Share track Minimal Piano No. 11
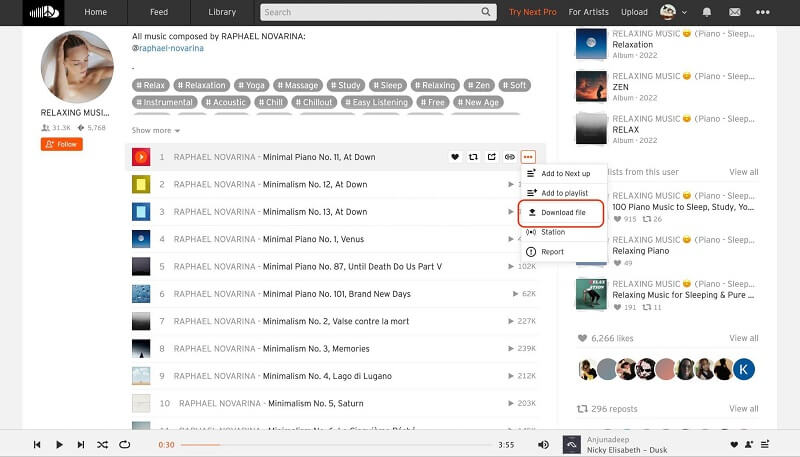Image resolution: width=800 pixels, height=457 pixels. [491, 157]
